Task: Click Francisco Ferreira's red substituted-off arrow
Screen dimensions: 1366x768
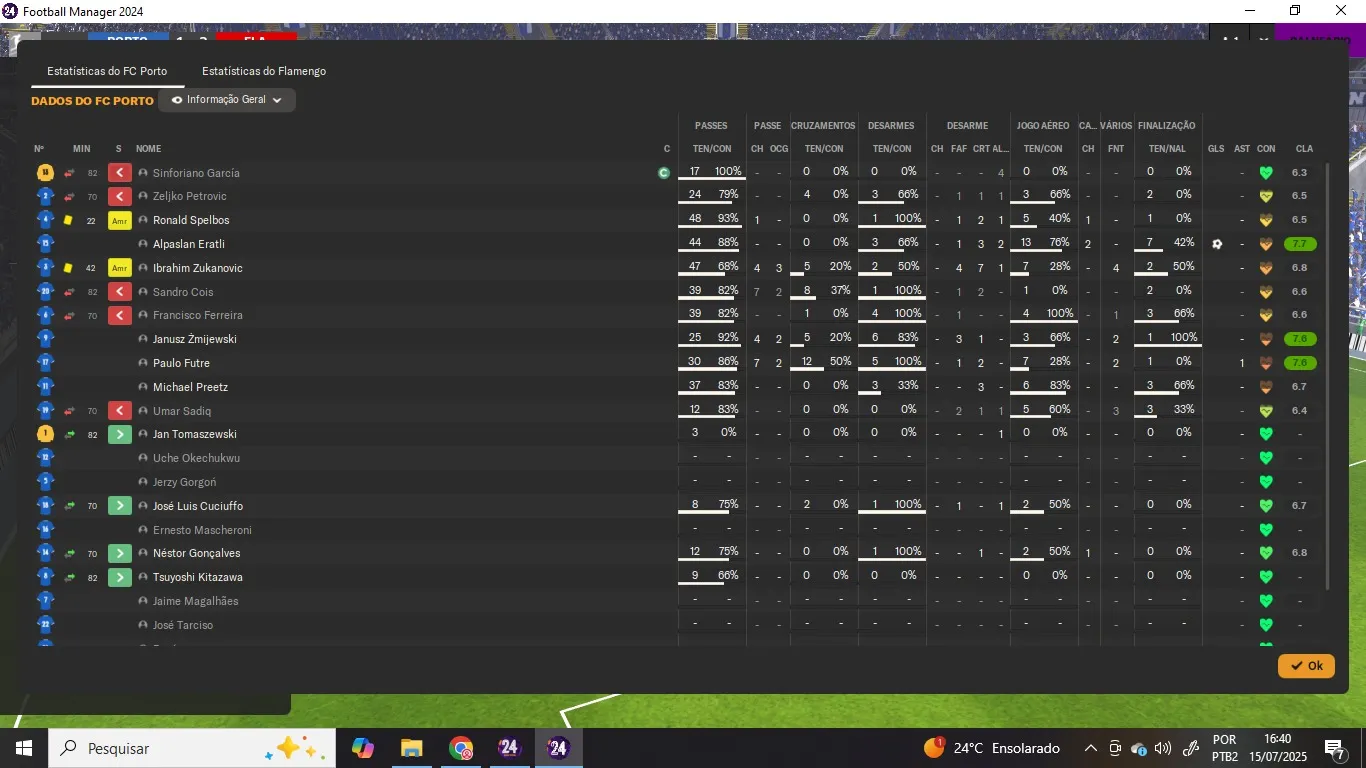Action: (x=120, y=315)
